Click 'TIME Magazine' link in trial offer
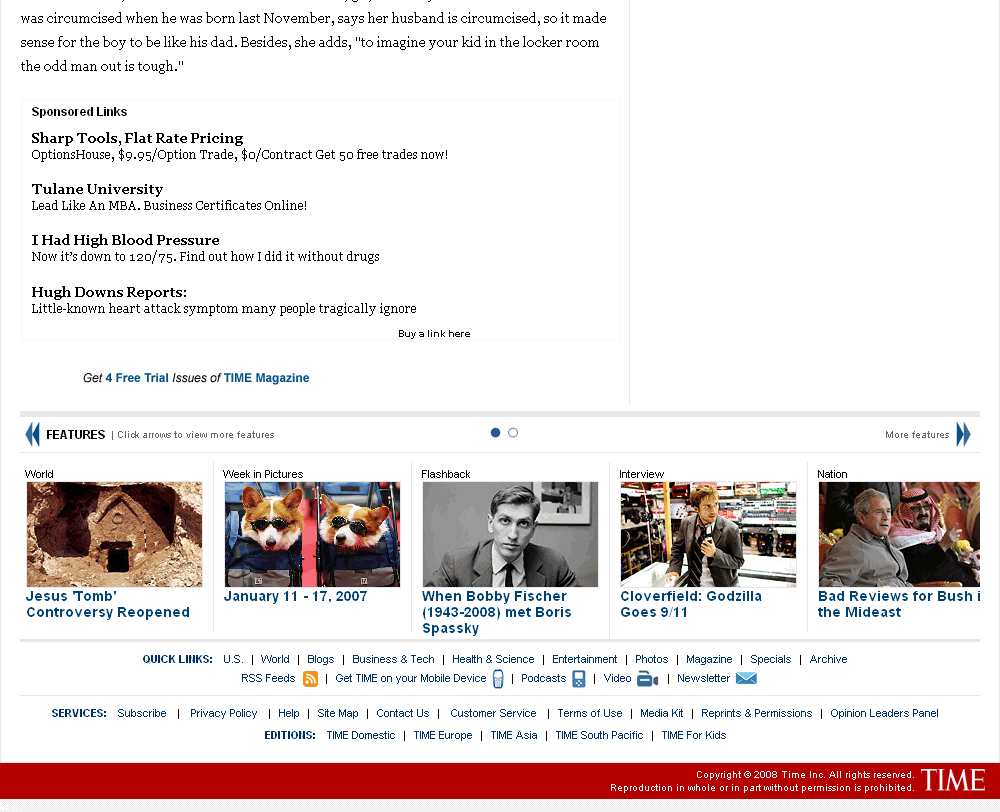 [266, 378]
